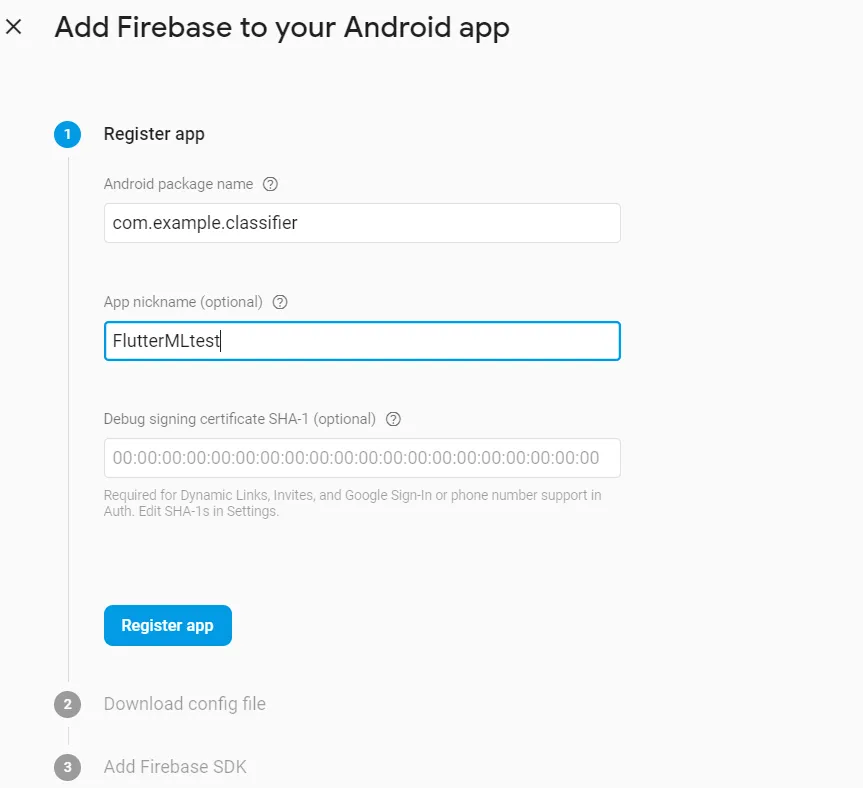Open the help tooltip for App nickname
The image size is (863, 788).
click(x=280, y=302)
